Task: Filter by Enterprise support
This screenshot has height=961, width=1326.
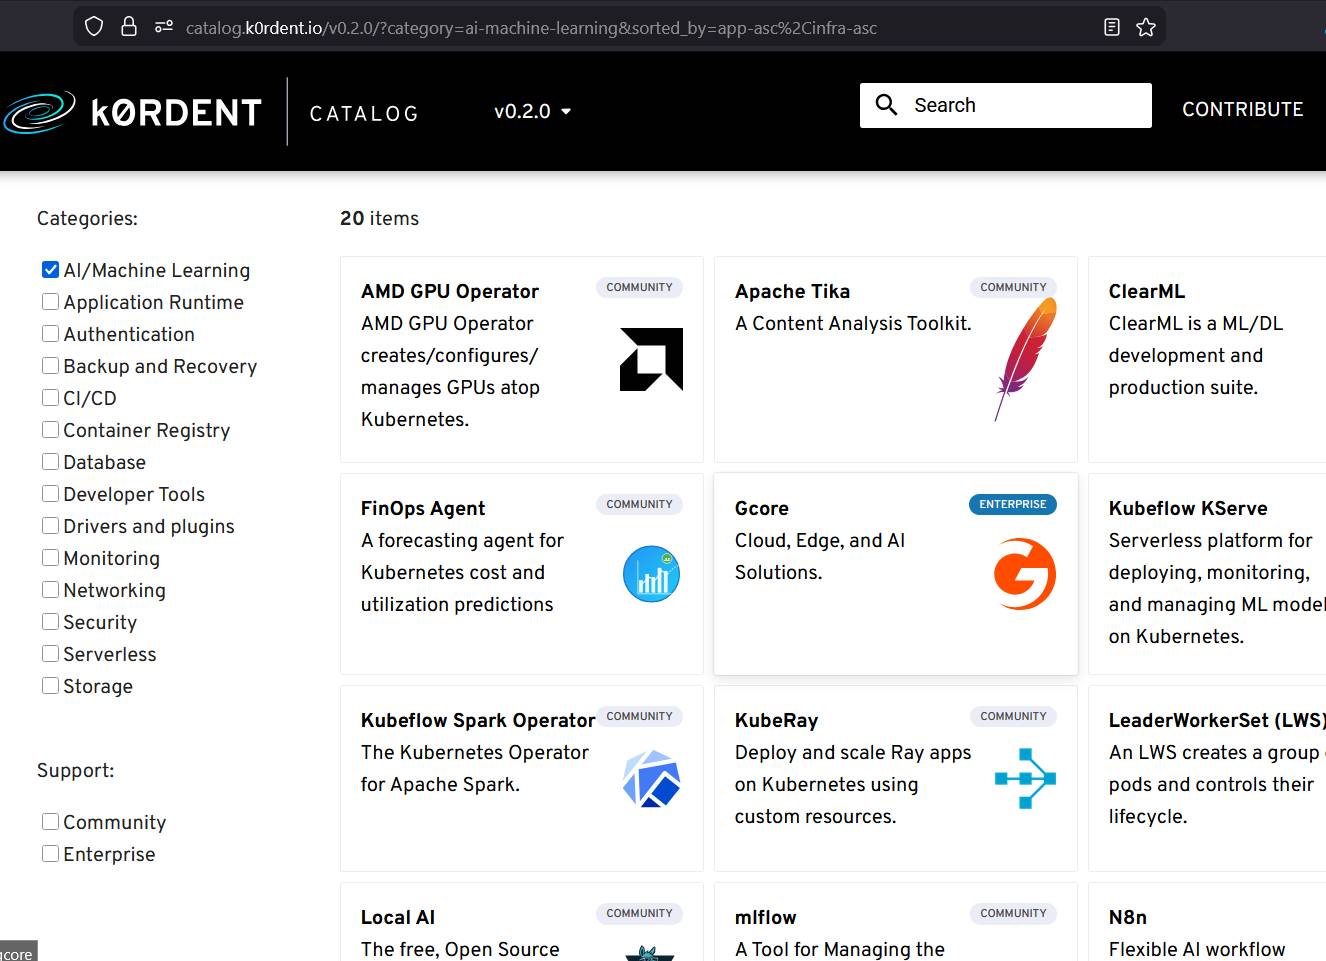Action: point(50,853)
